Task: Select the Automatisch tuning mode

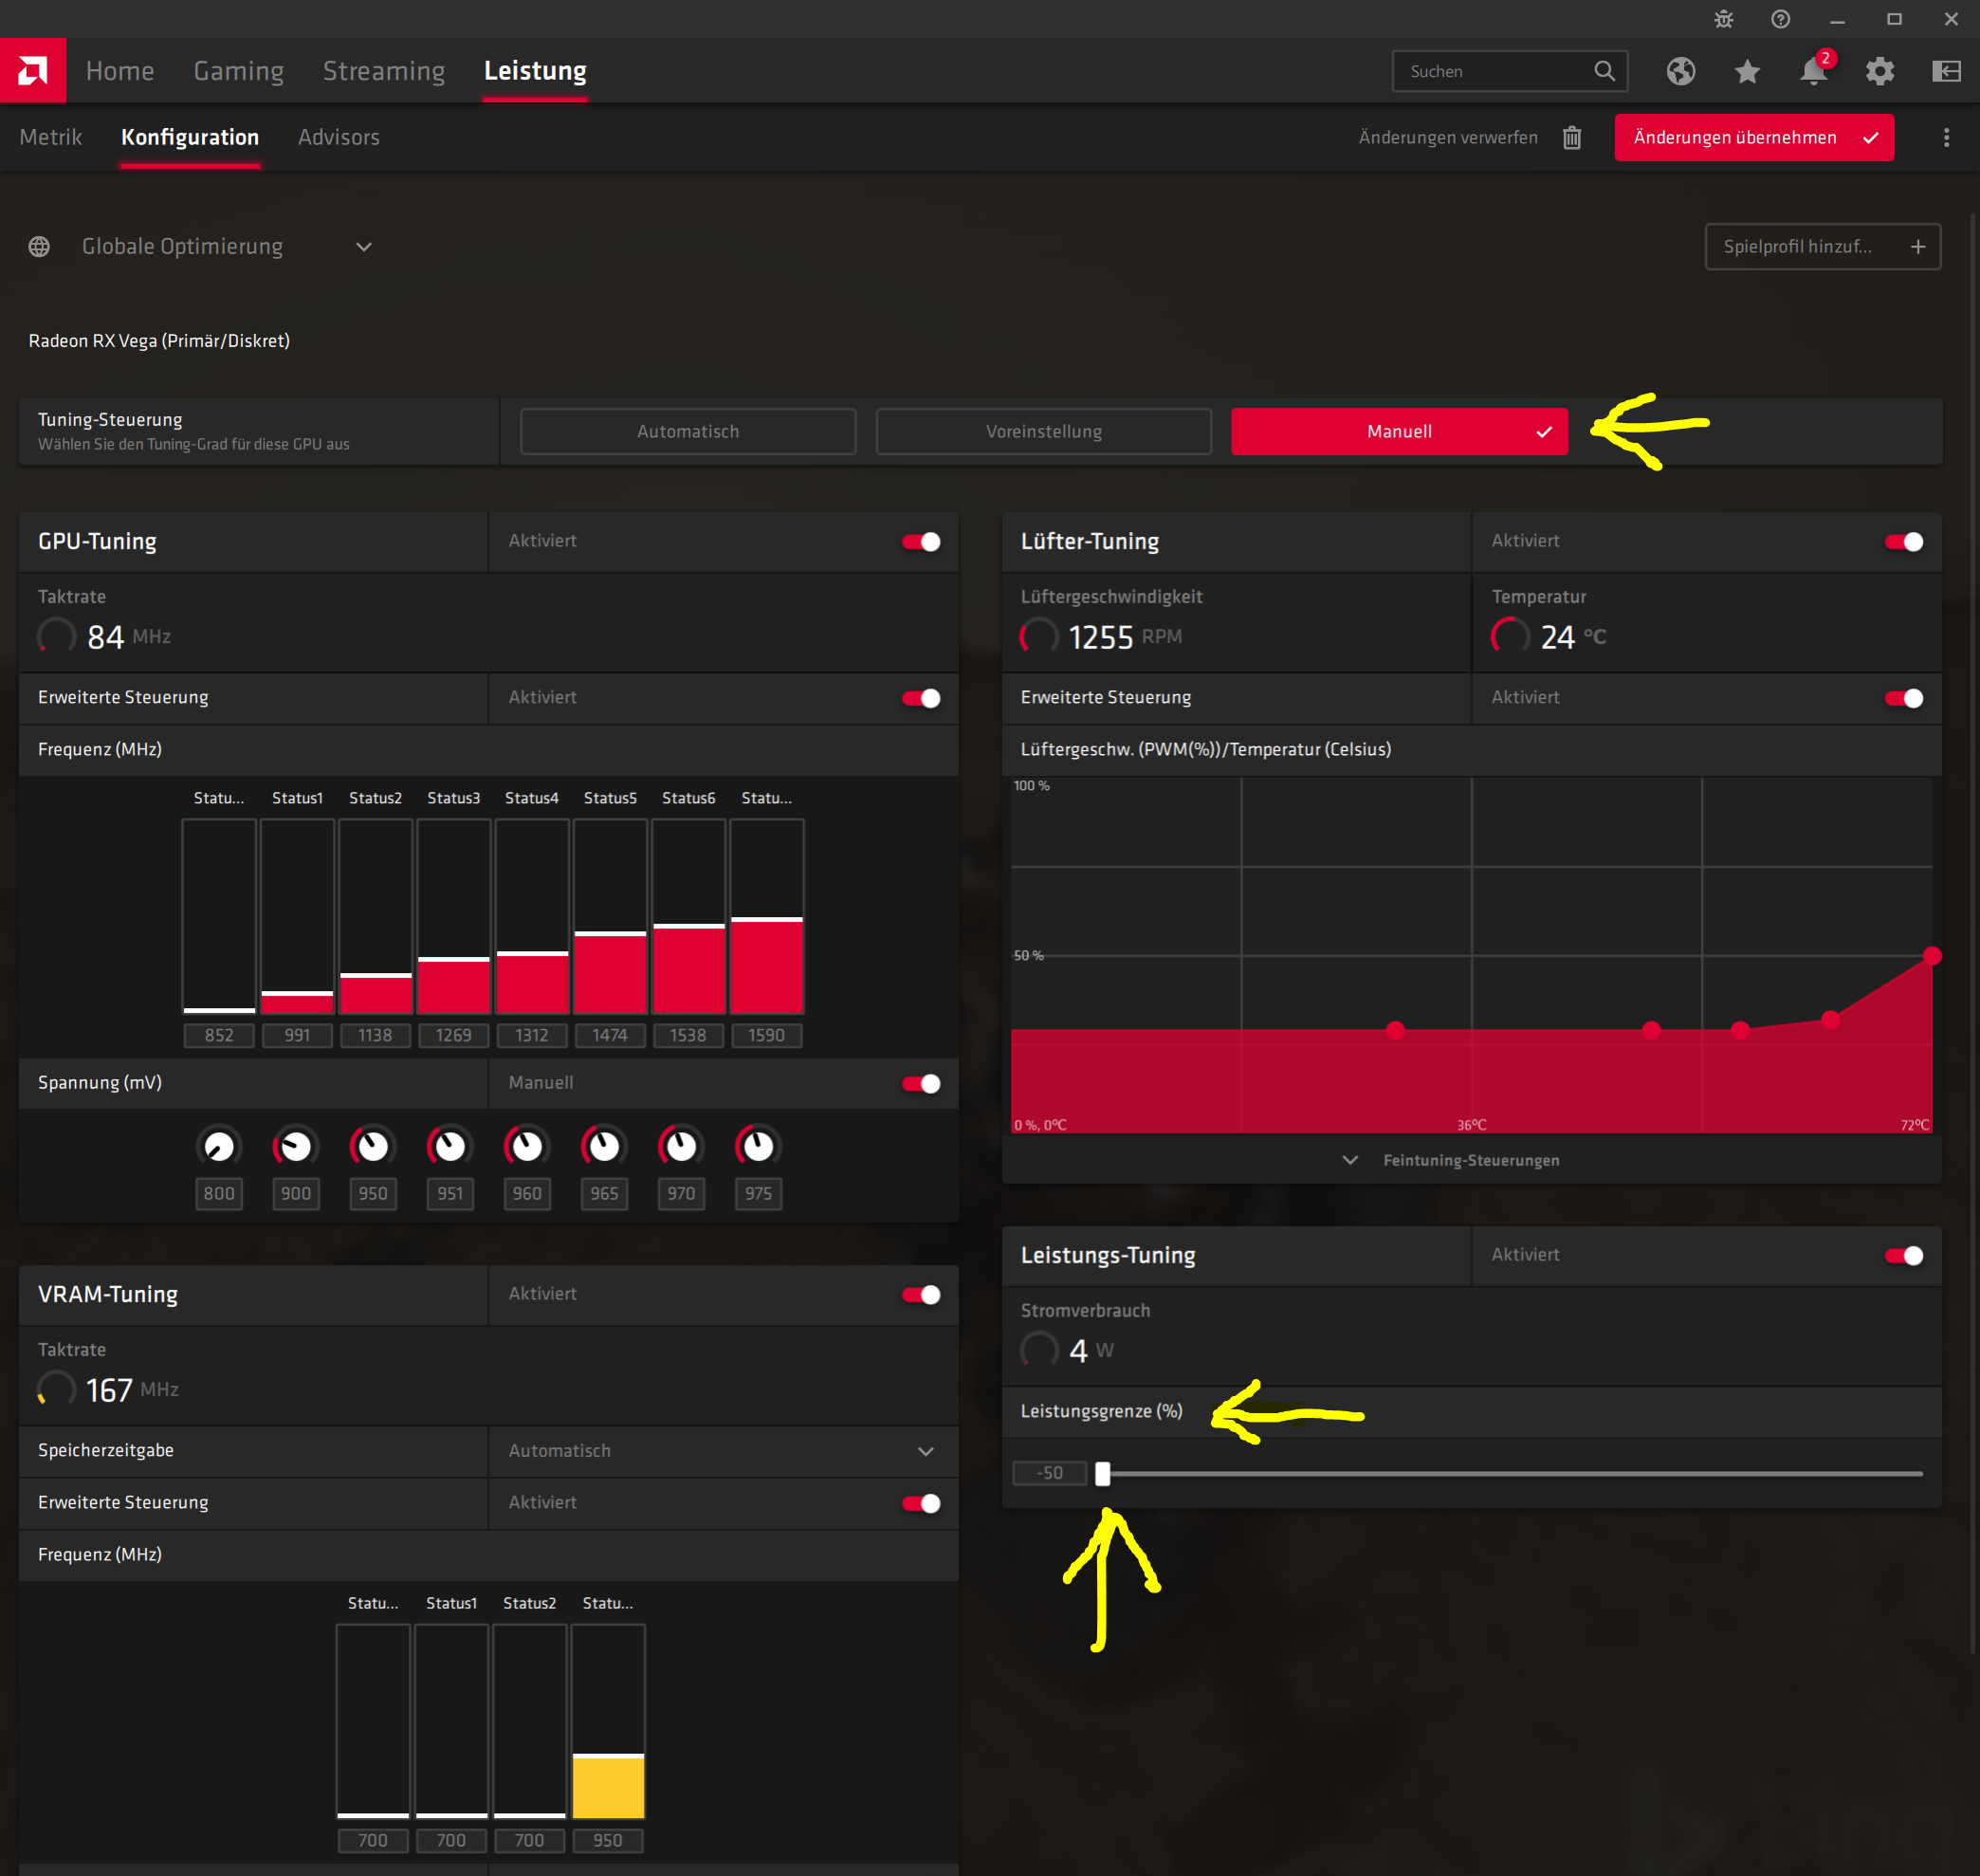Action: pos(688,432)
